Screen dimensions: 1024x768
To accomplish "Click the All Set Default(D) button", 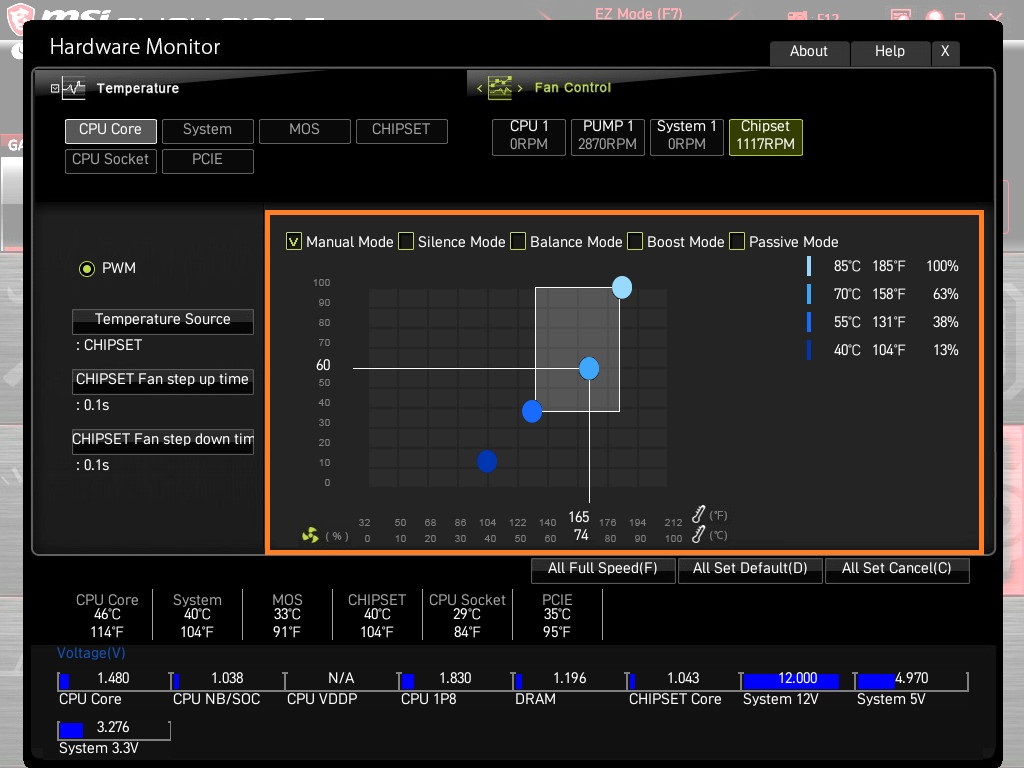I will [x=750, y=569].
